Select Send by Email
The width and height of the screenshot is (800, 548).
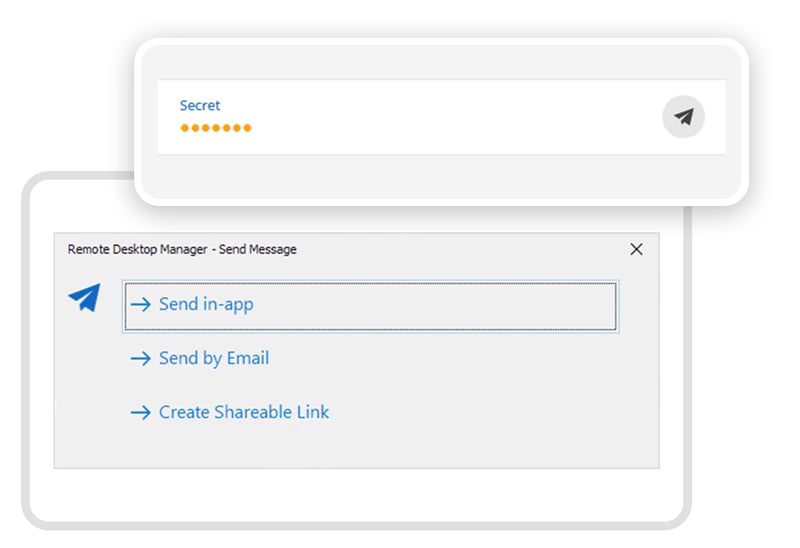pyautogui.click(x=214, y=358)
